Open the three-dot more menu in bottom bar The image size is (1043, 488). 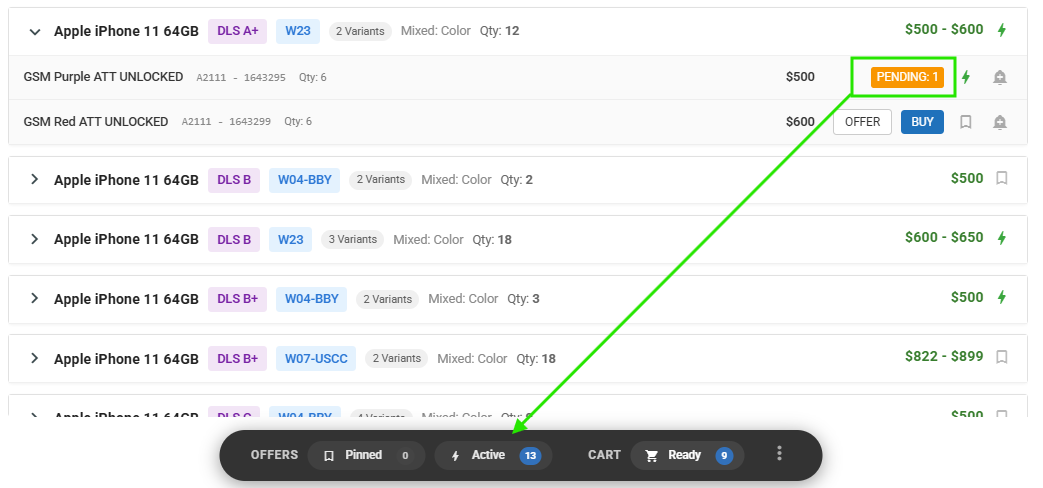click(x=779, y=453)
